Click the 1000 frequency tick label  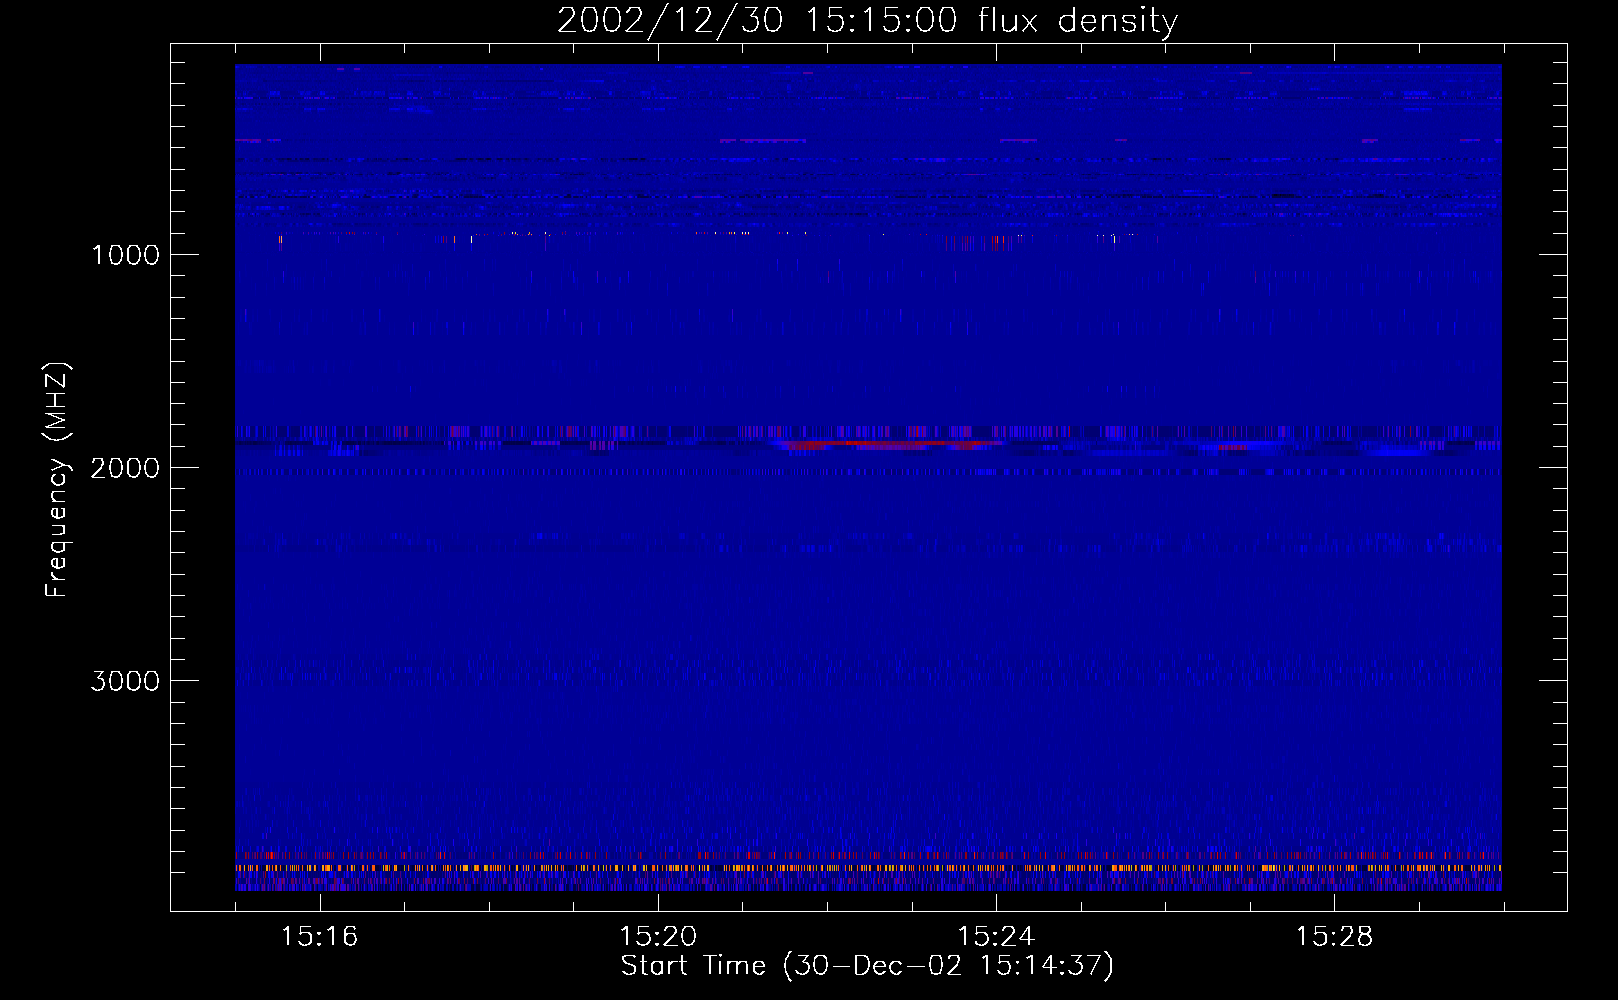coord(125,255)
